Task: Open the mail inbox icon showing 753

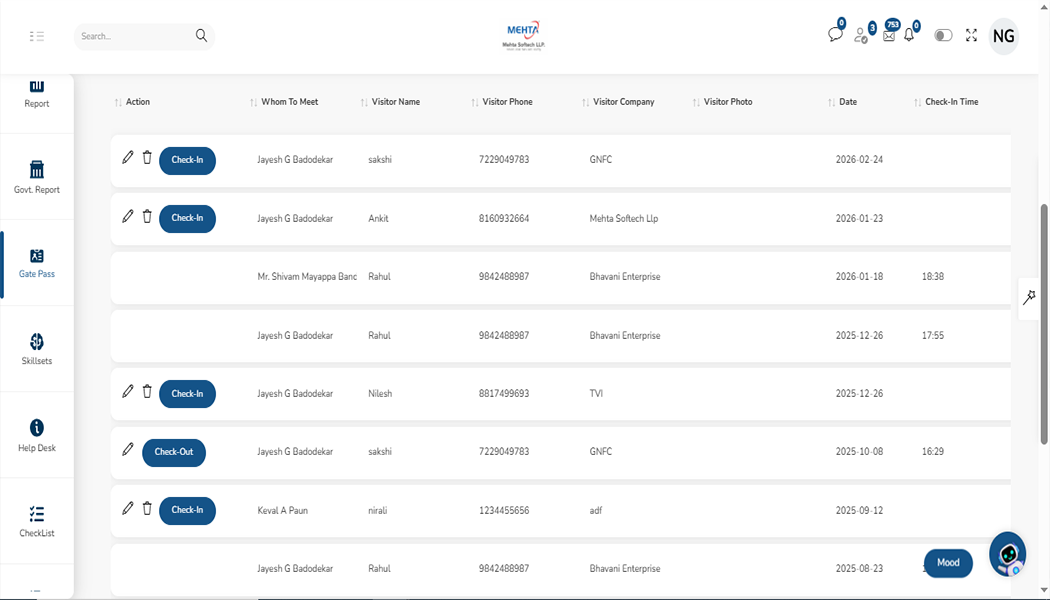Action: coord(889,35)
